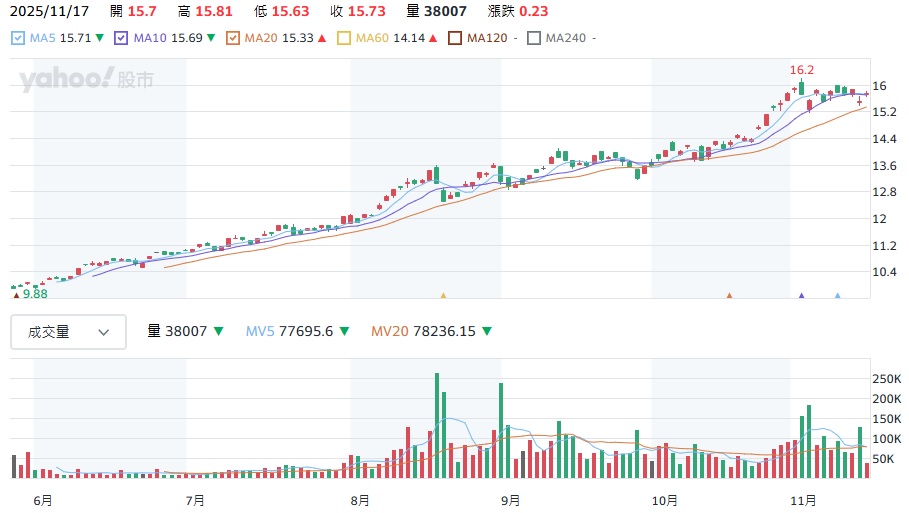Click the 8月 label on time axis
Viewport: 909px width, 513px height.
(x=359, y=500)
